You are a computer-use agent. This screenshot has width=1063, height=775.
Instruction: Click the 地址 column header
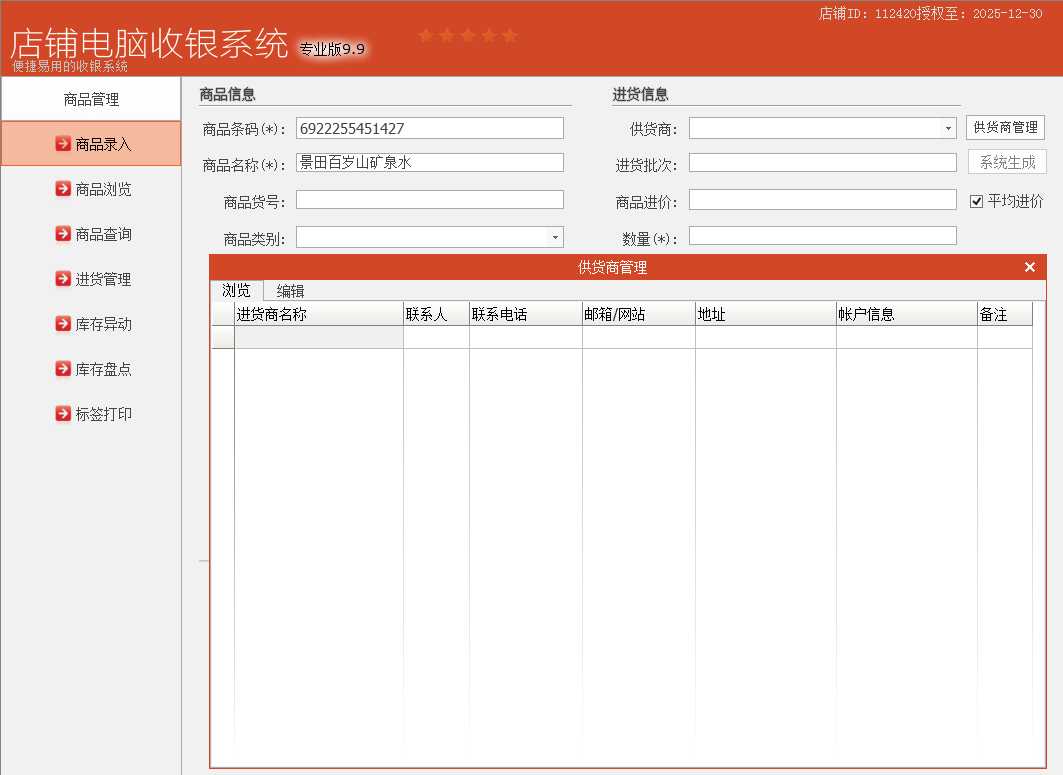click(x=766, y=314)
